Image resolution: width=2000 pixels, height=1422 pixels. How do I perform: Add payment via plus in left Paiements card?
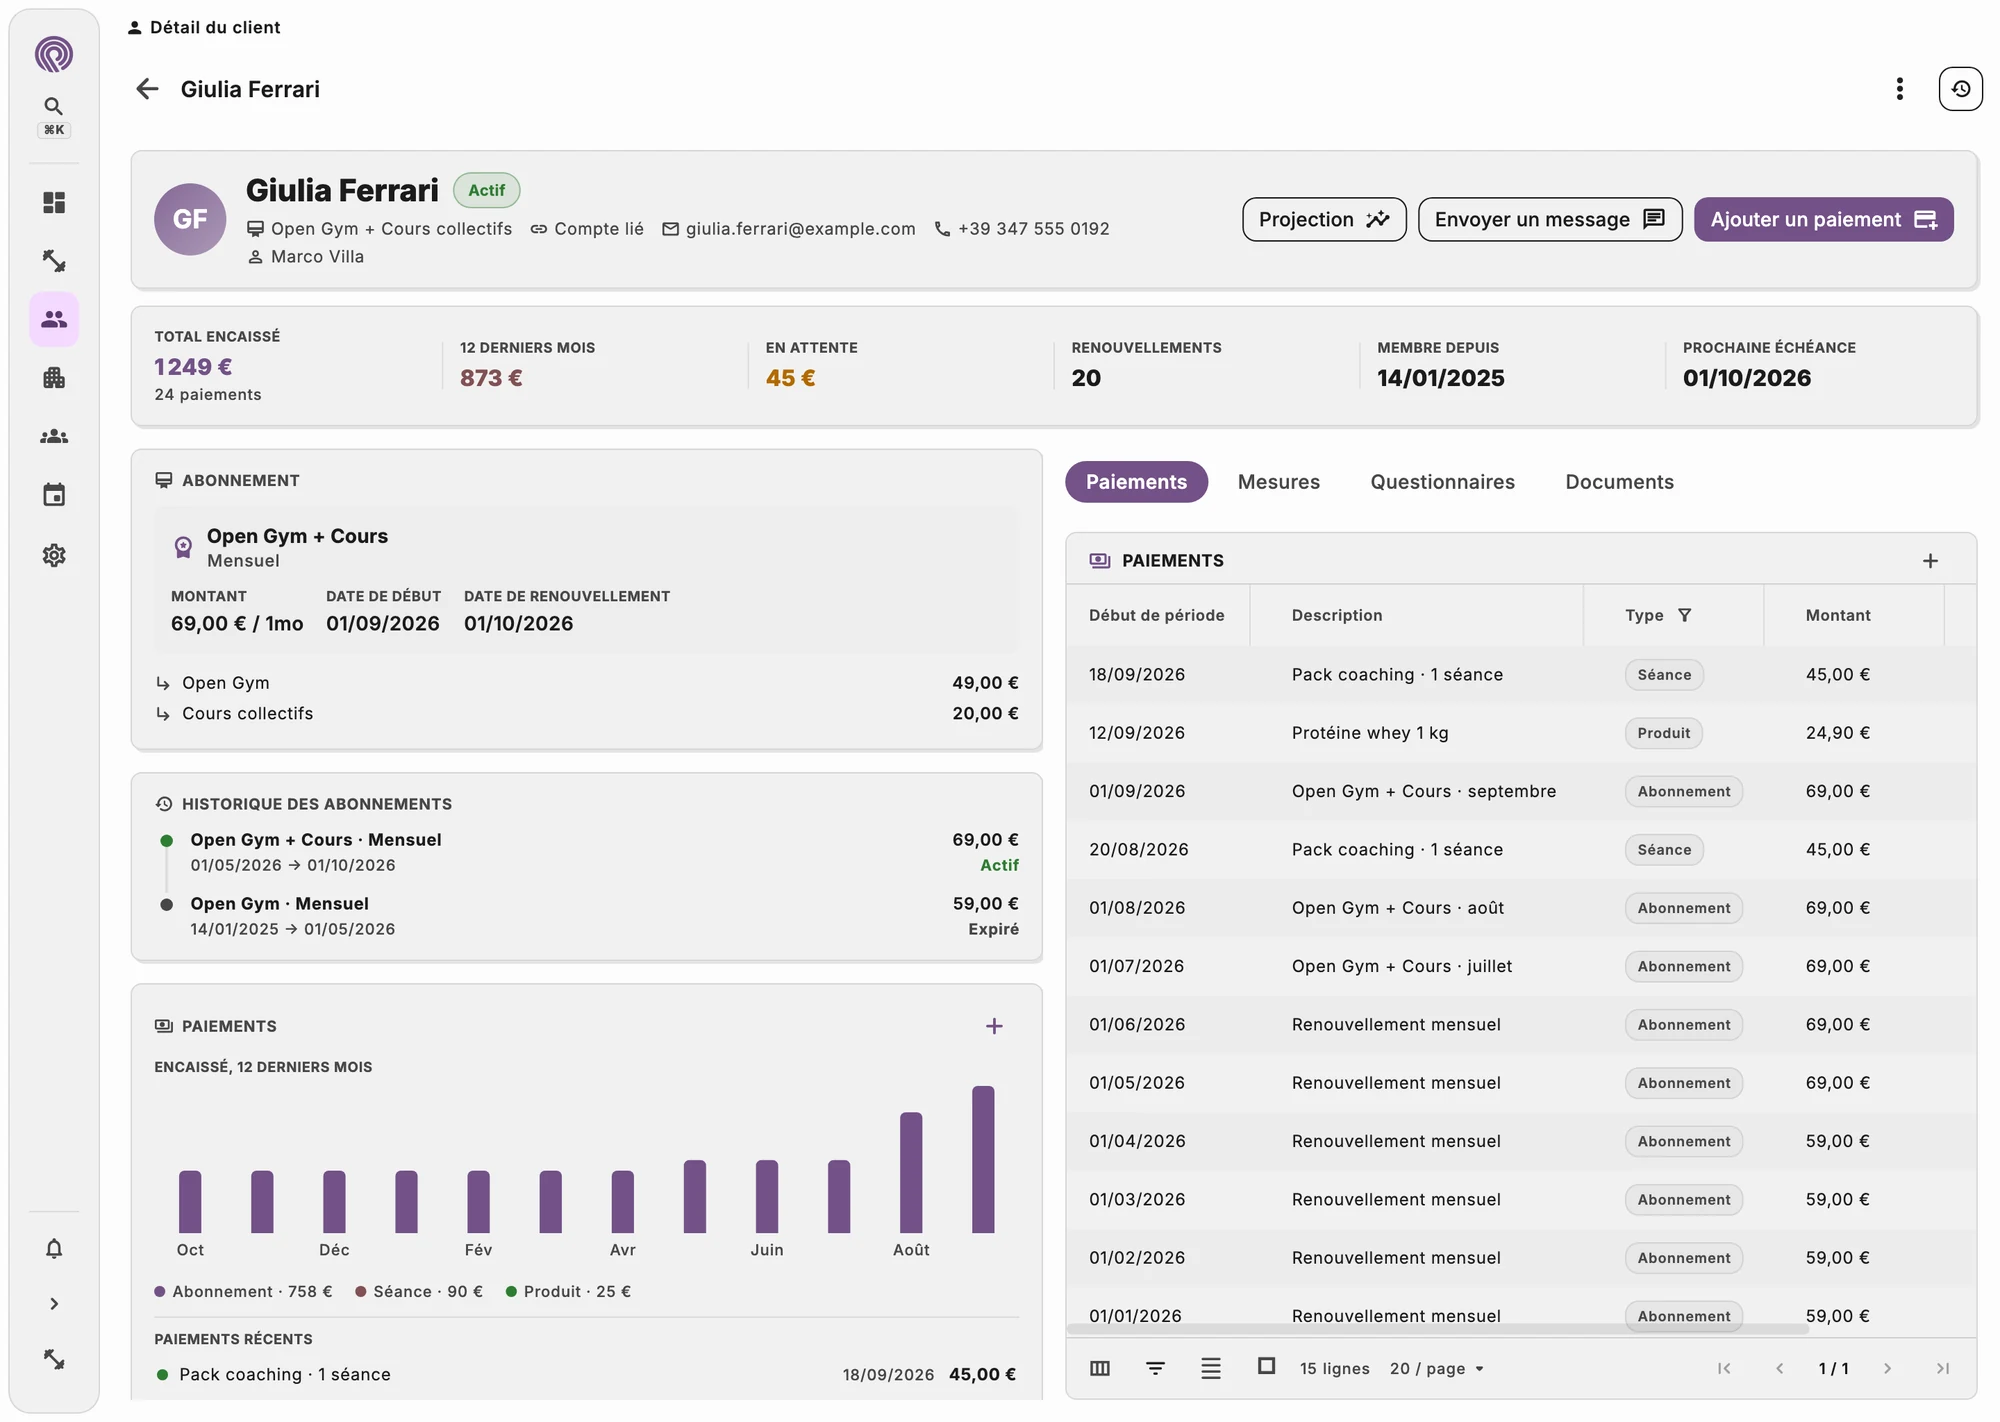click(994, 1026)
